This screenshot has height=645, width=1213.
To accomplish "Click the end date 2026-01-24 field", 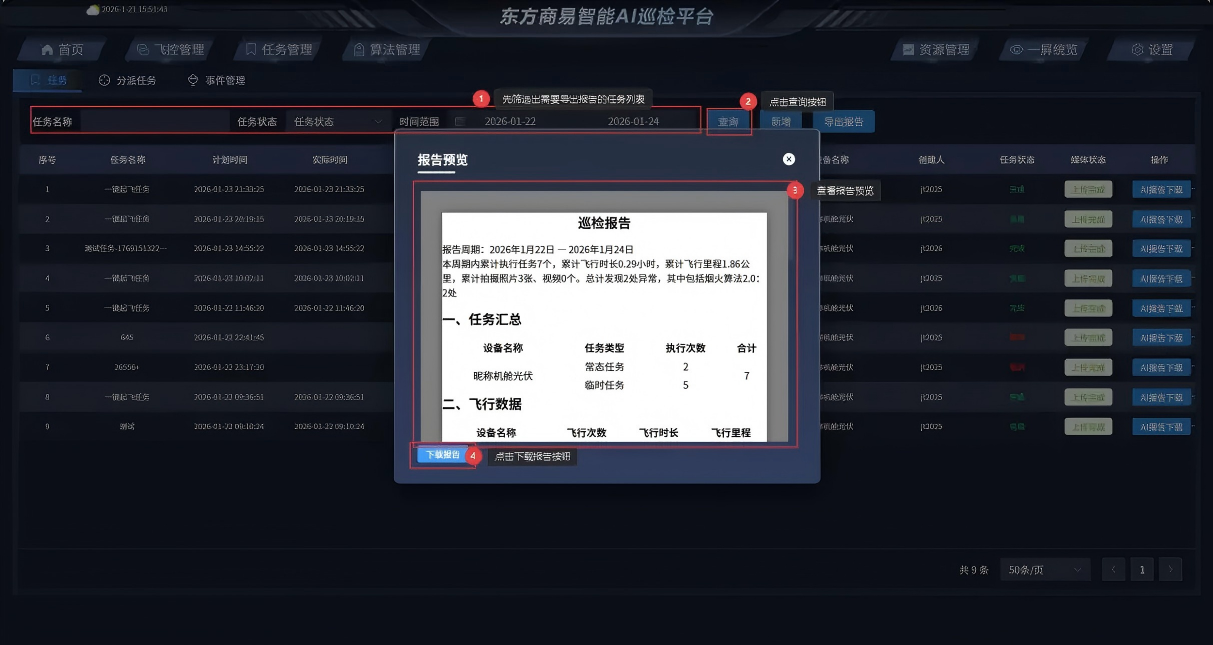I will [633, 121].
